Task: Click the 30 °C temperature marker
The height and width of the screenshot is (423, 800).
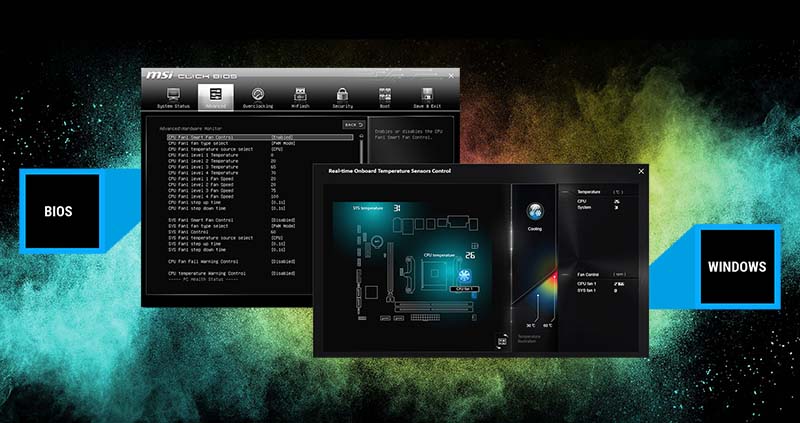Action: click(x=531, y=325)
